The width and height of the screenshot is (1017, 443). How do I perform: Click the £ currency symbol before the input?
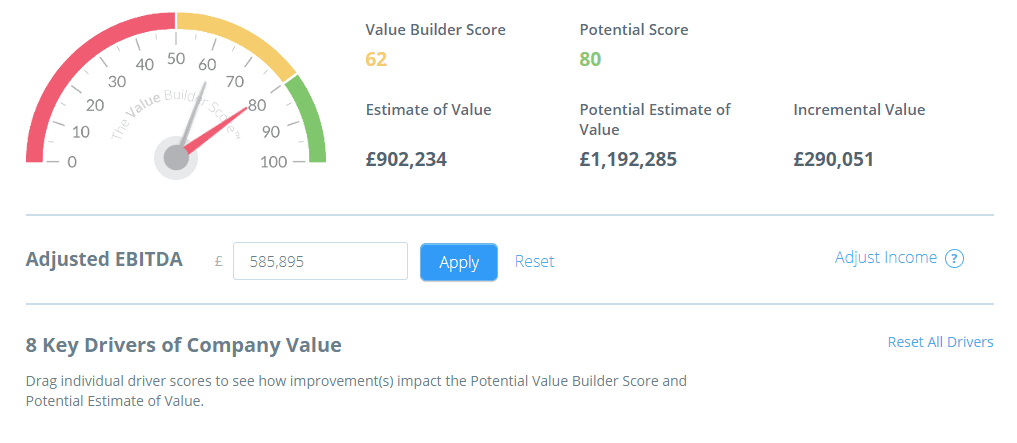click(x=219, y=261)
